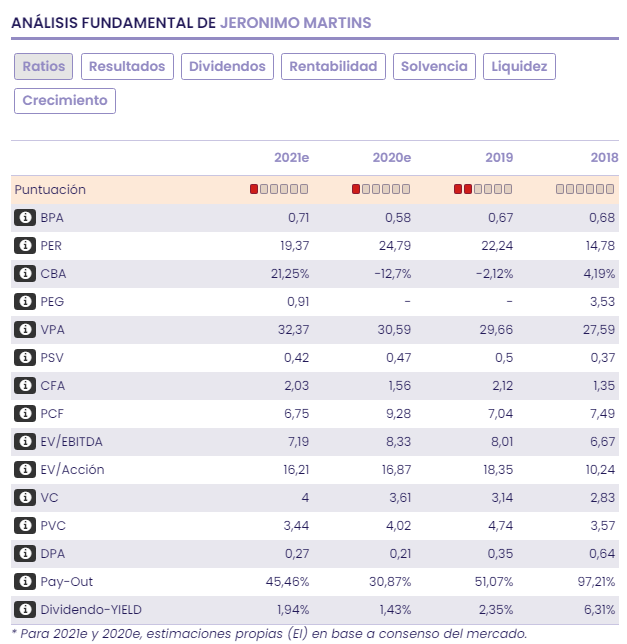Click the Liquidez button
The height and width of the screenshot is (644, 627).
pos(519,67)
